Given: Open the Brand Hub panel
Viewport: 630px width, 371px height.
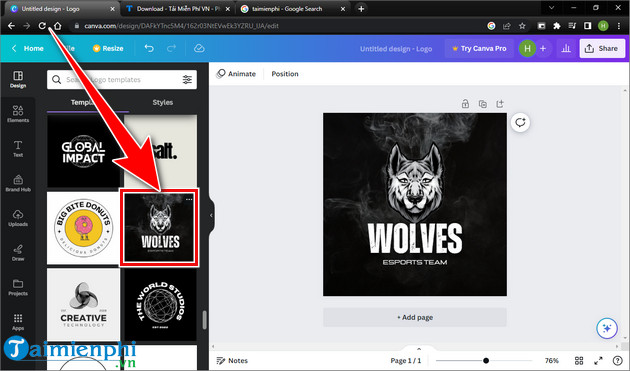Looking at the screenshot, I should [18, 183].
